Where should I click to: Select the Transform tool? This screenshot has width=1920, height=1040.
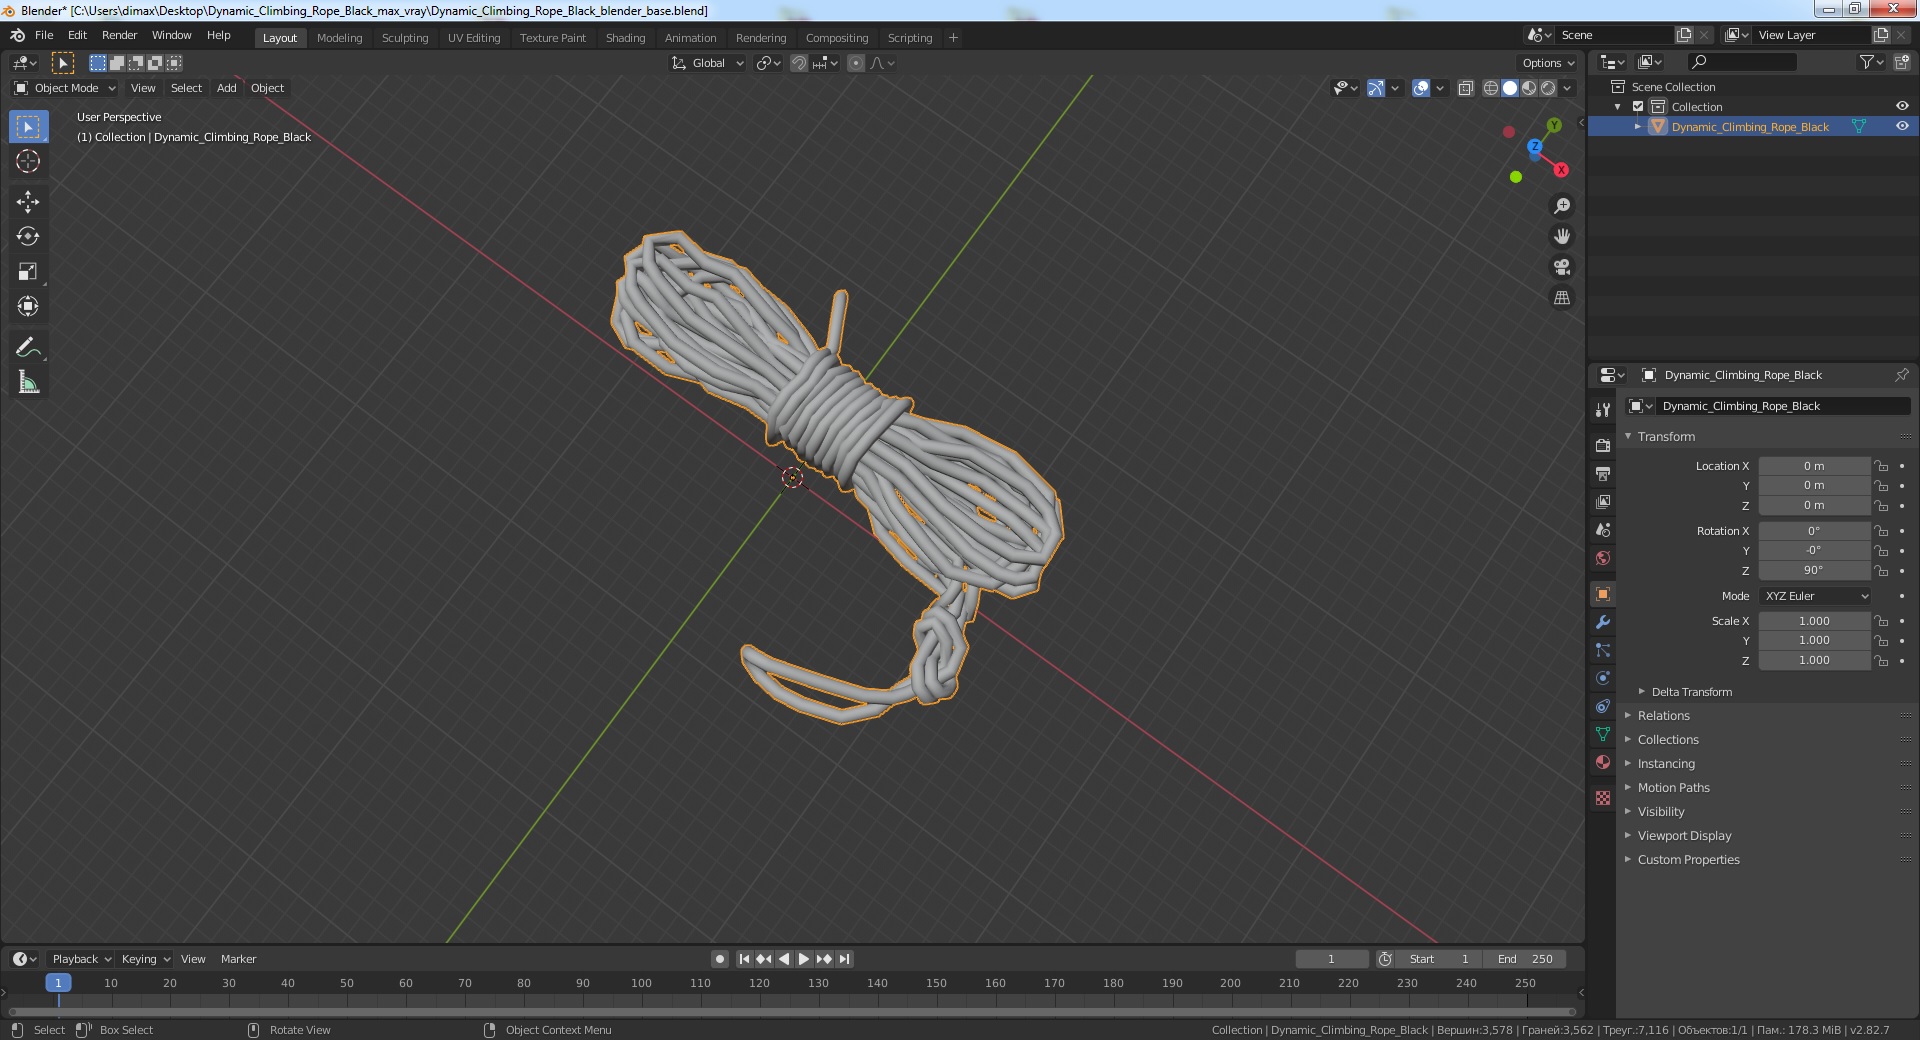coord(28,306)
